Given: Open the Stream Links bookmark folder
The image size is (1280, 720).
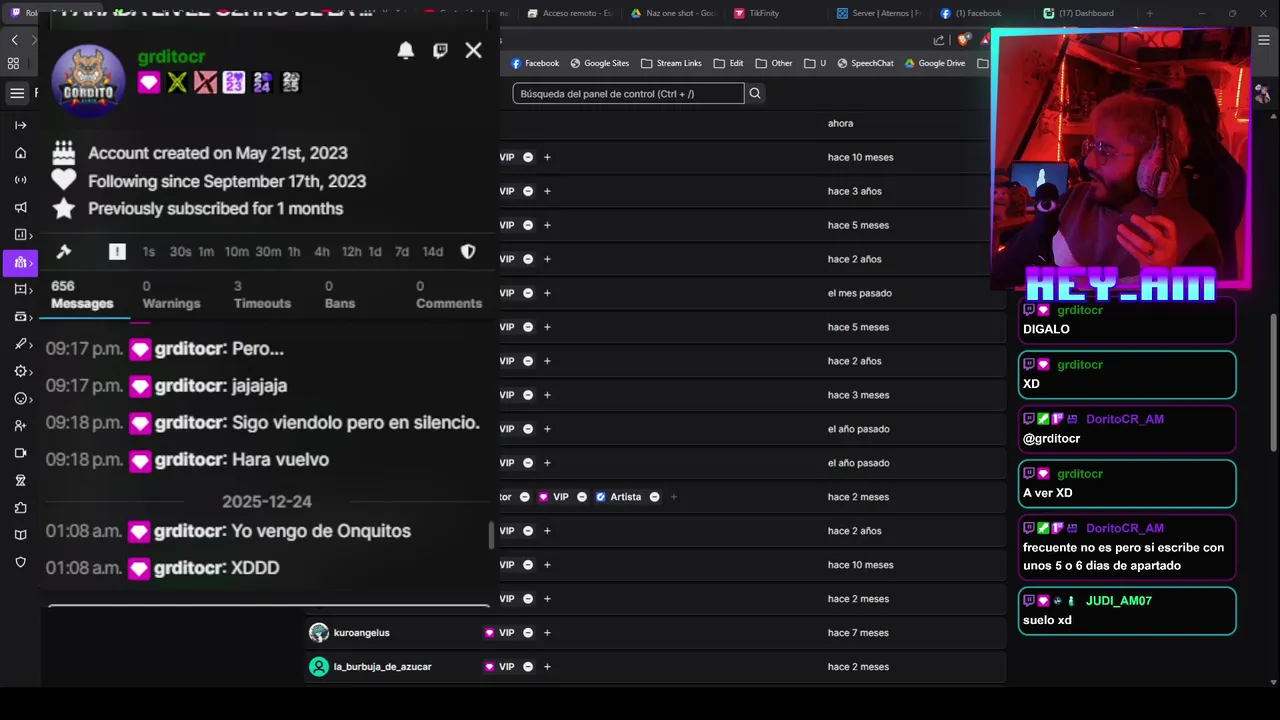Looking at the screenshot, I should pos(671,63).
